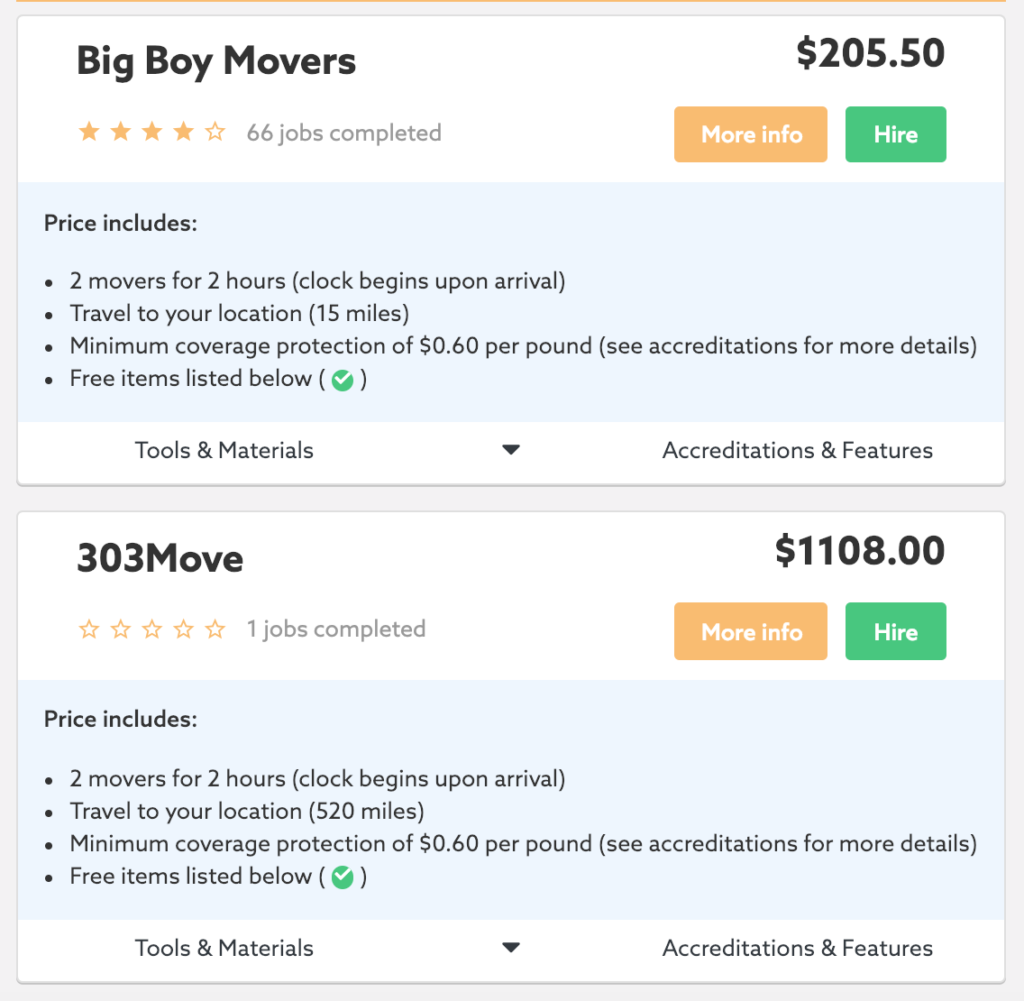The width and height of the screenshot is (1024, 1001).
Task: Switch to Accreditations & Features for Big Boy Movers
Action: pyautogui.click(x=797, y=450)
